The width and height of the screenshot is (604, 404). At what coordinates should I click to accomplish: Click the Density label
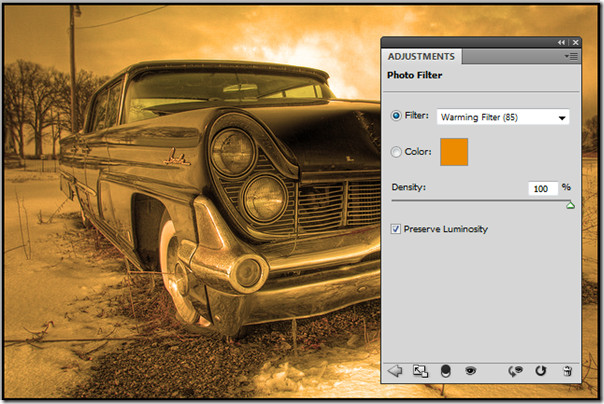(x=409, y=187)
